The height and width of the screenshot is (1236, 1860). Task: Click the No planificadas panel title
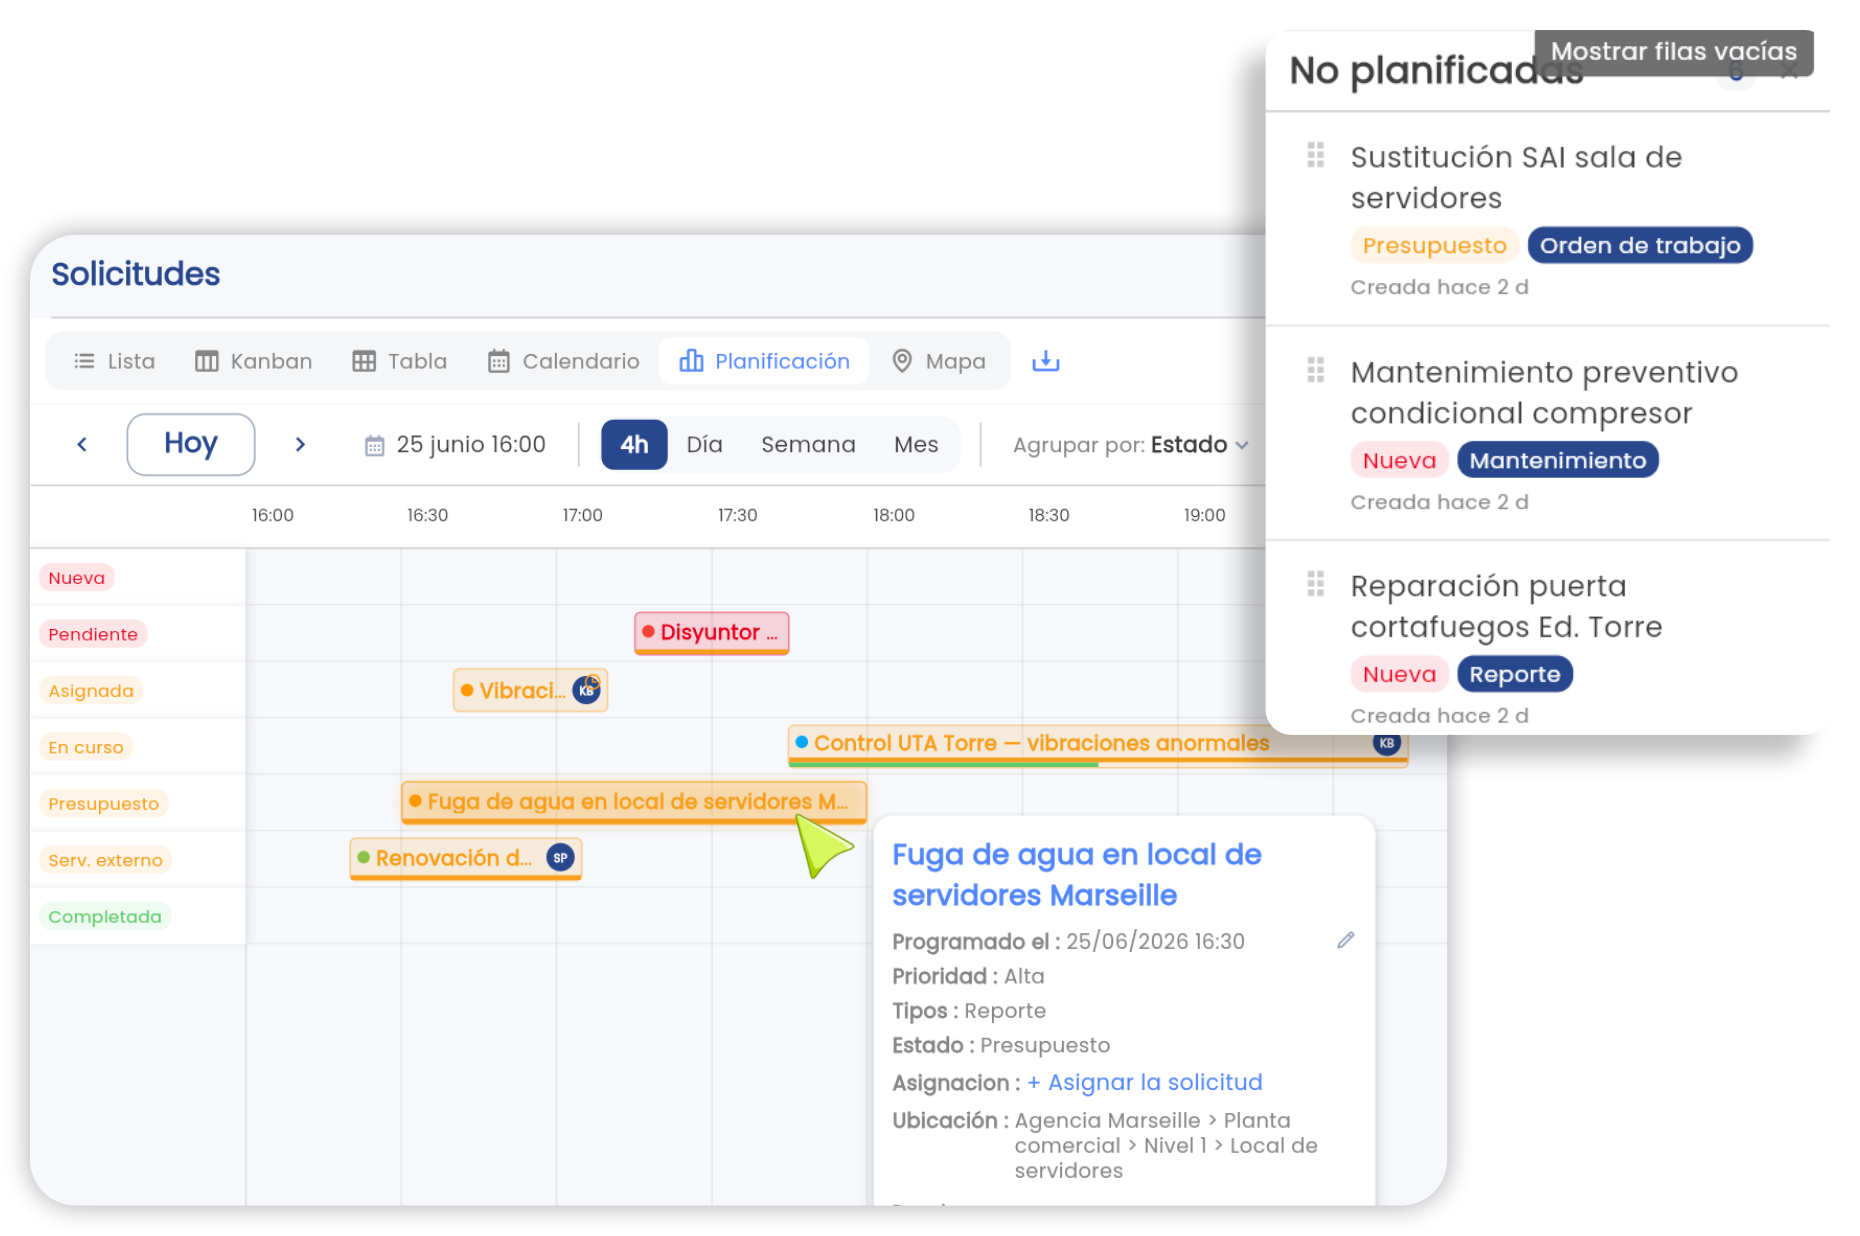(x=1436, y=70)
